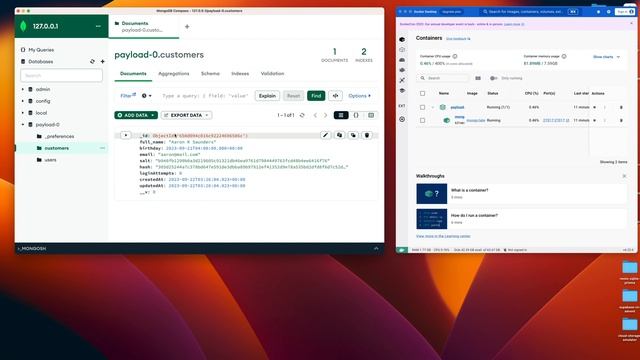Screen dimensions: 640x360
Task: Open connection options next to 127.0.0.1
Action: pos(98,26)
